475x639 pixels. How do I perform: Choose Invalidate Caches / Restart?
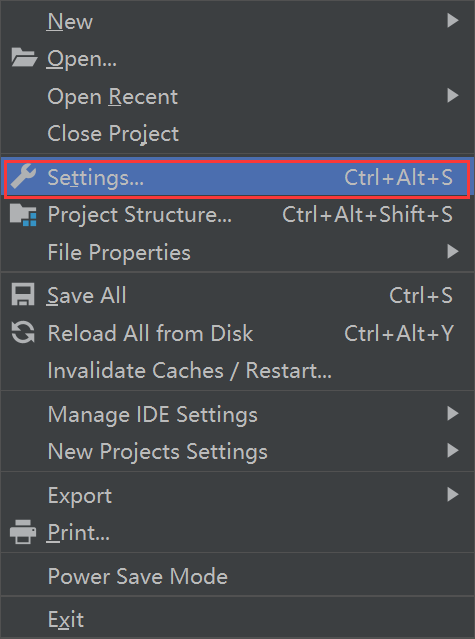click(238, 370)
